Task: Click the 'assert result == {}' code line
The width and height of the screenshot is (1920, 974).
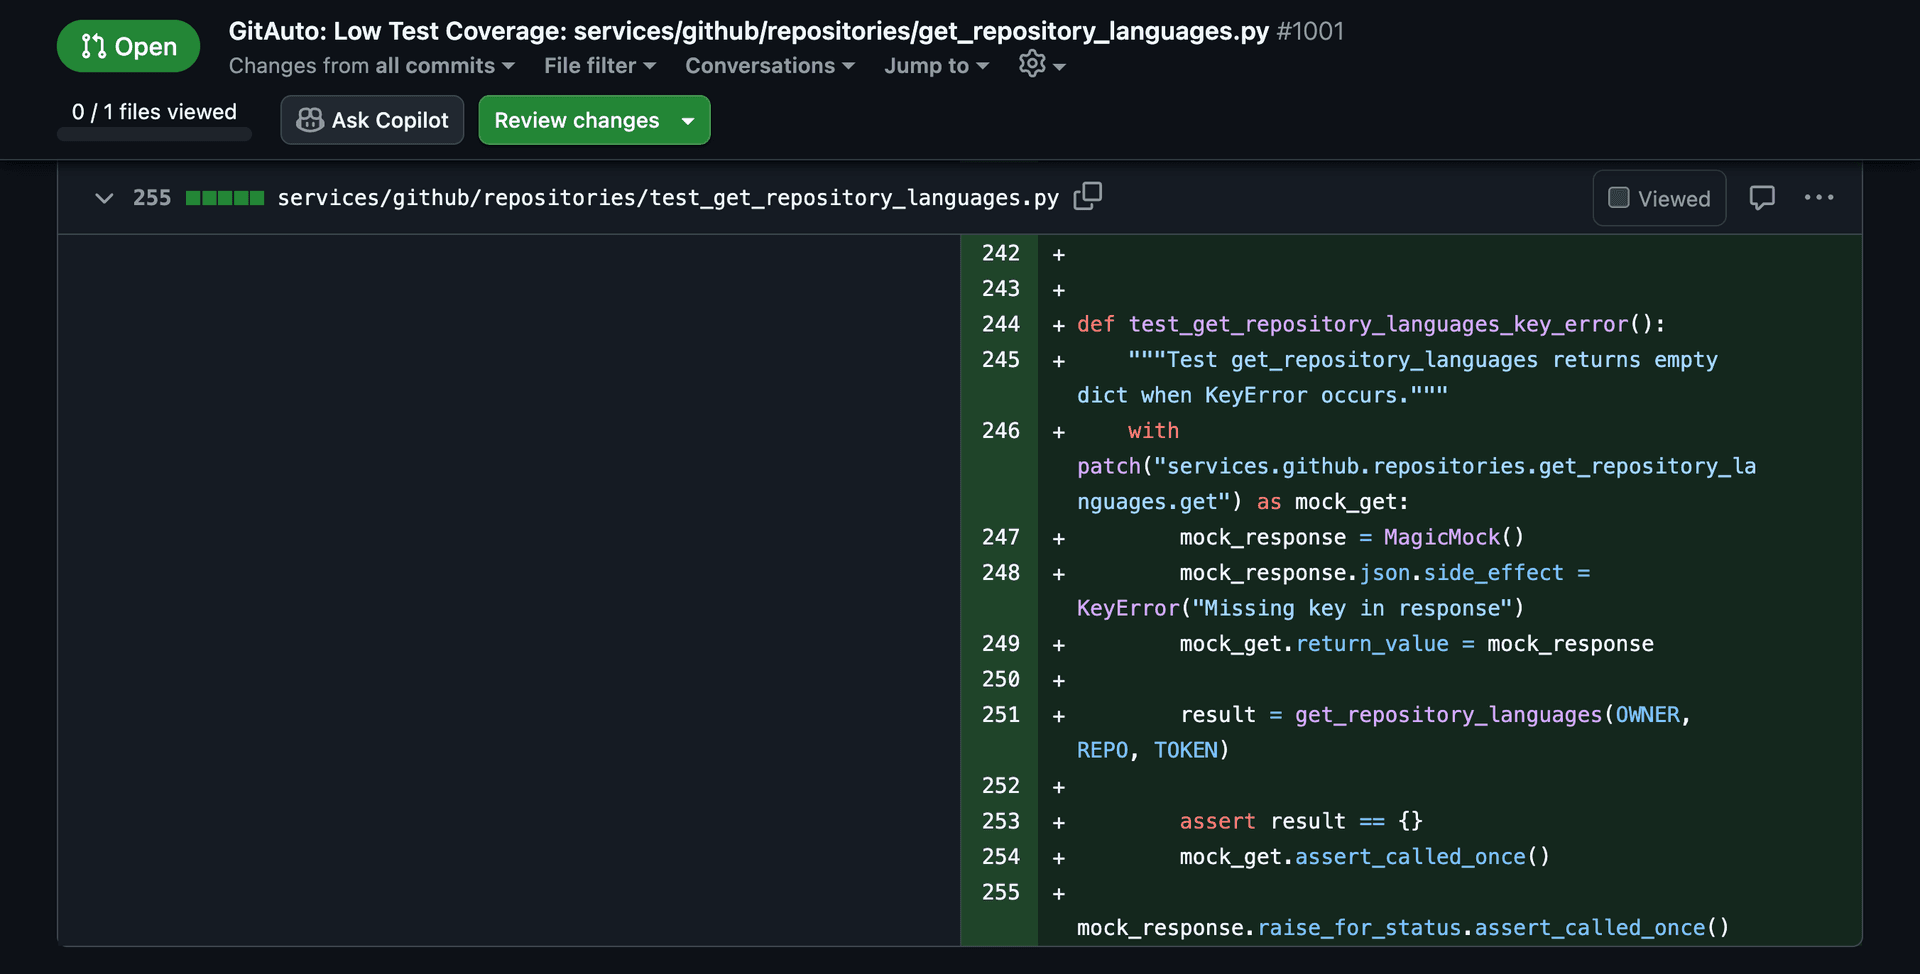Action: pos(1300,821)
